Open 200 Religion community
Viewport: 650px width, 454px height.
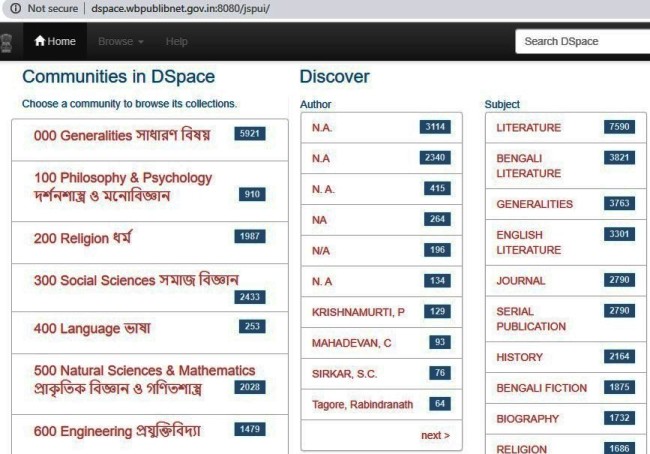click(x=83, y=238)
